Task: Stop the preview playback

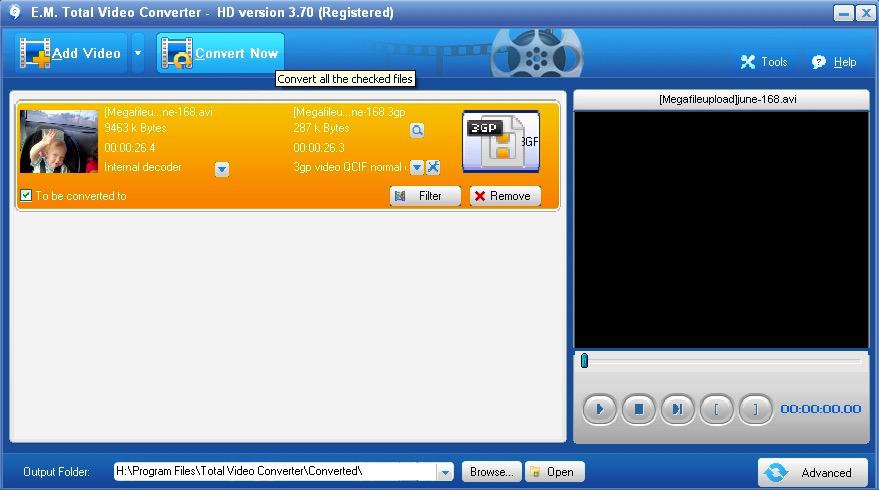Action: tap(639, 409)
